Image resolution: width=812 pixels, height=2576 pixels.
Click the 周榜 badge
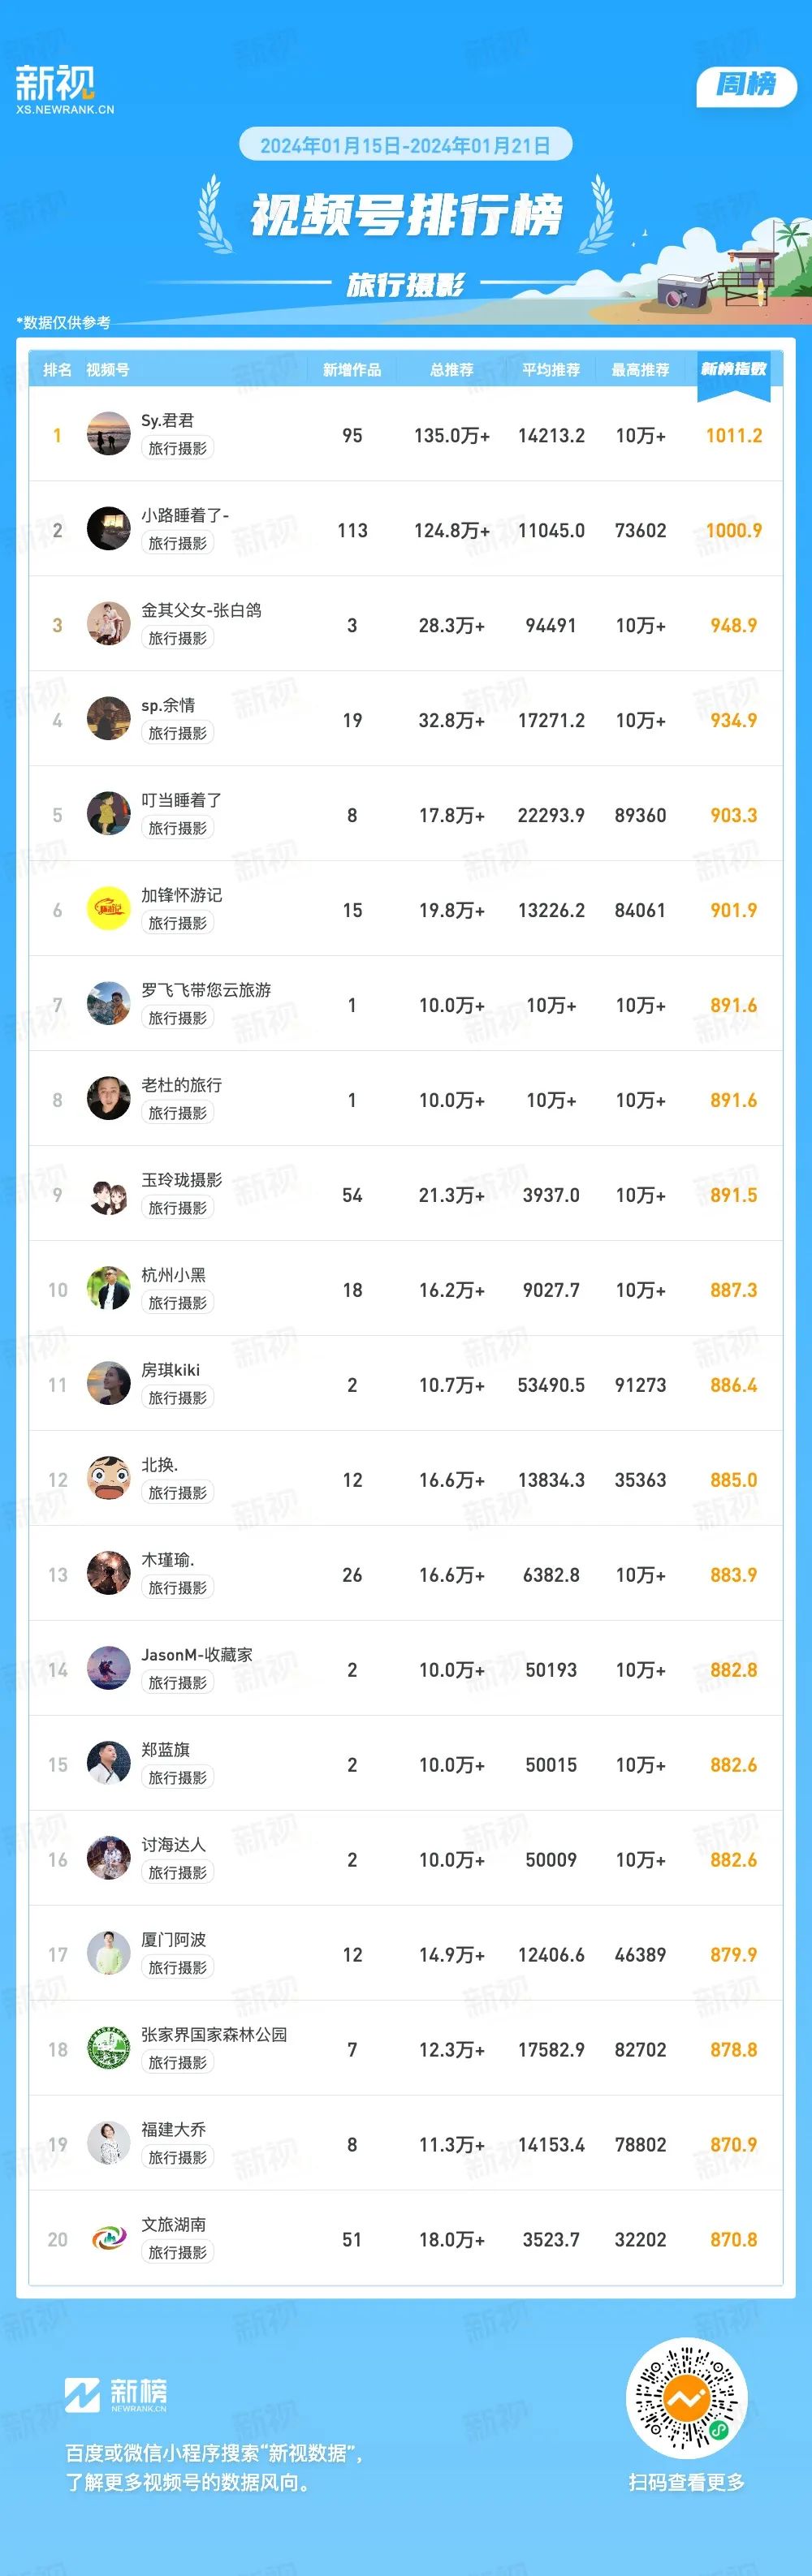[746, 86]
